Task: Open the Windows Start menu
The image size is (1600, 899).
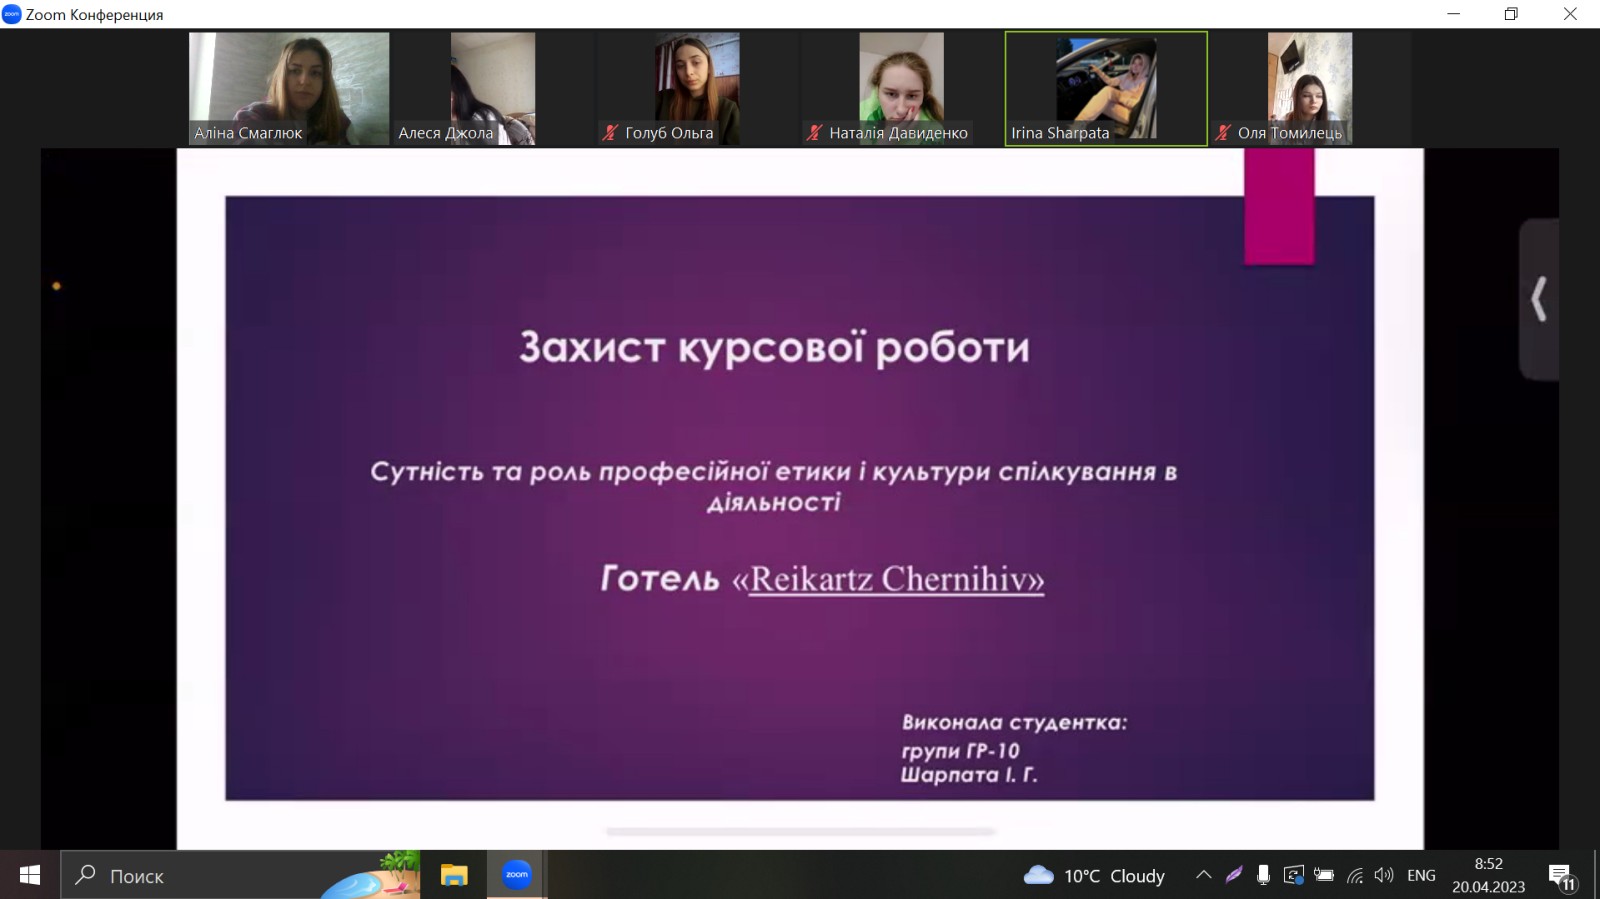Action: click(x=30, y=875)
